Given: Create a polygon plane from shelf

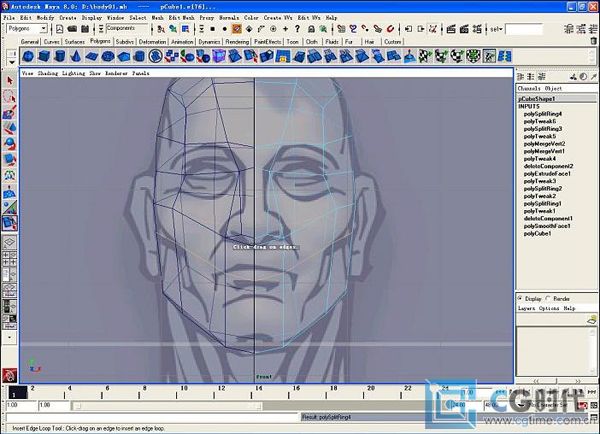Looking at the screenshot, I should [x=92, y=56].
